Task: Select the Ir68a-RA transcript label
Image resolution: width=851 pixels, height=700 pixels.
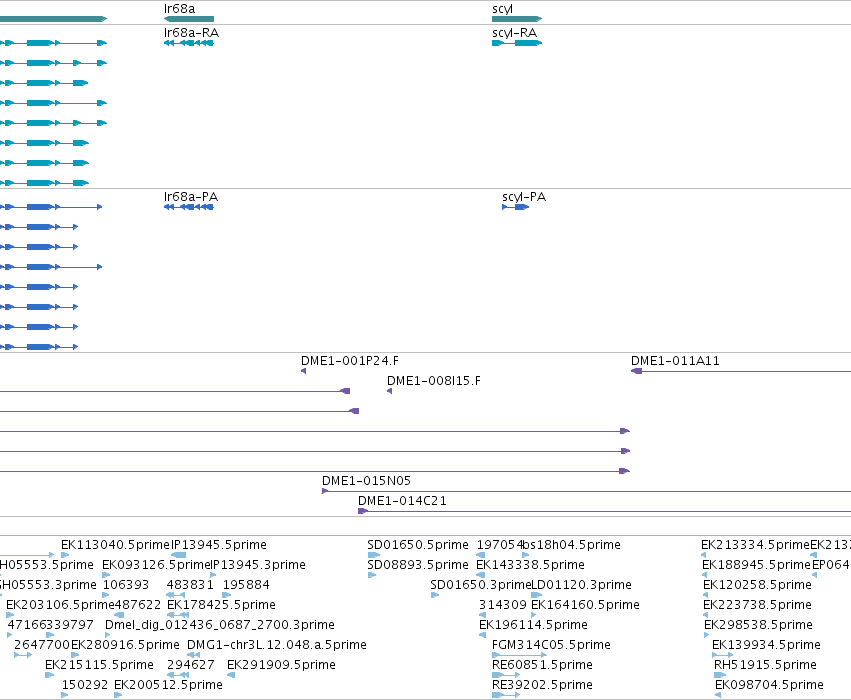Action: tap(191, 33)
